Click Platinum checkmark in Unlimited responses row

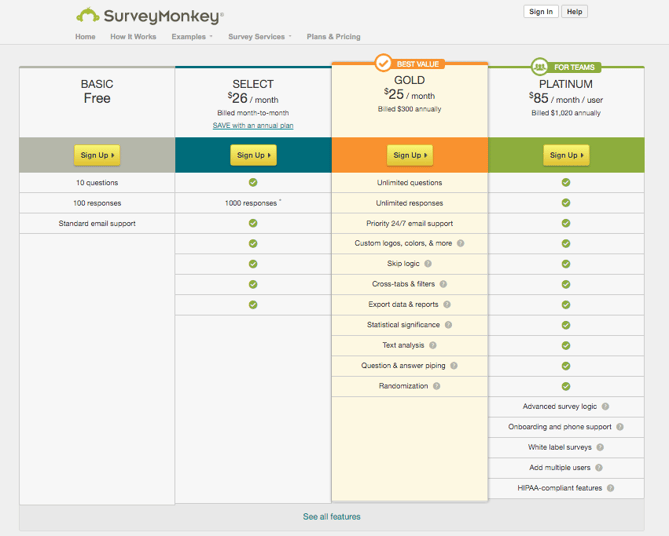pyautogui.click(x=566, y=203)
